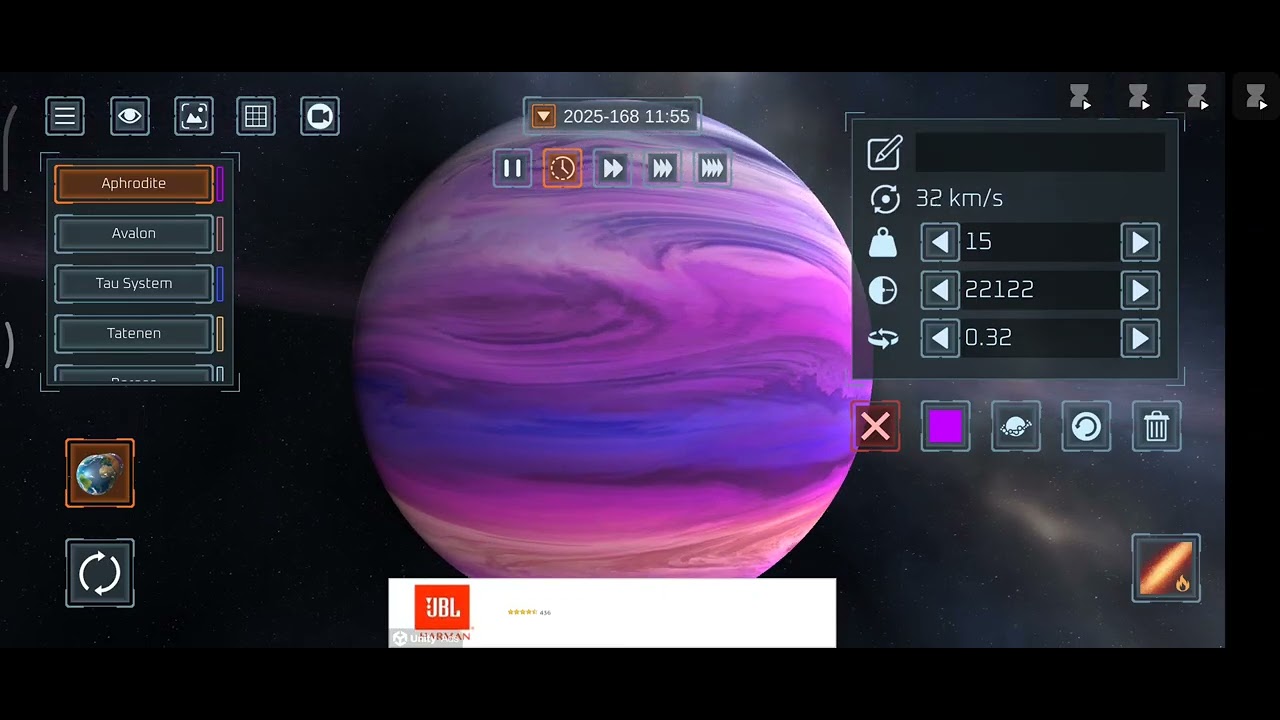Click Tau System's blue color marker
1280x720 pixels.
coord(220,284)
